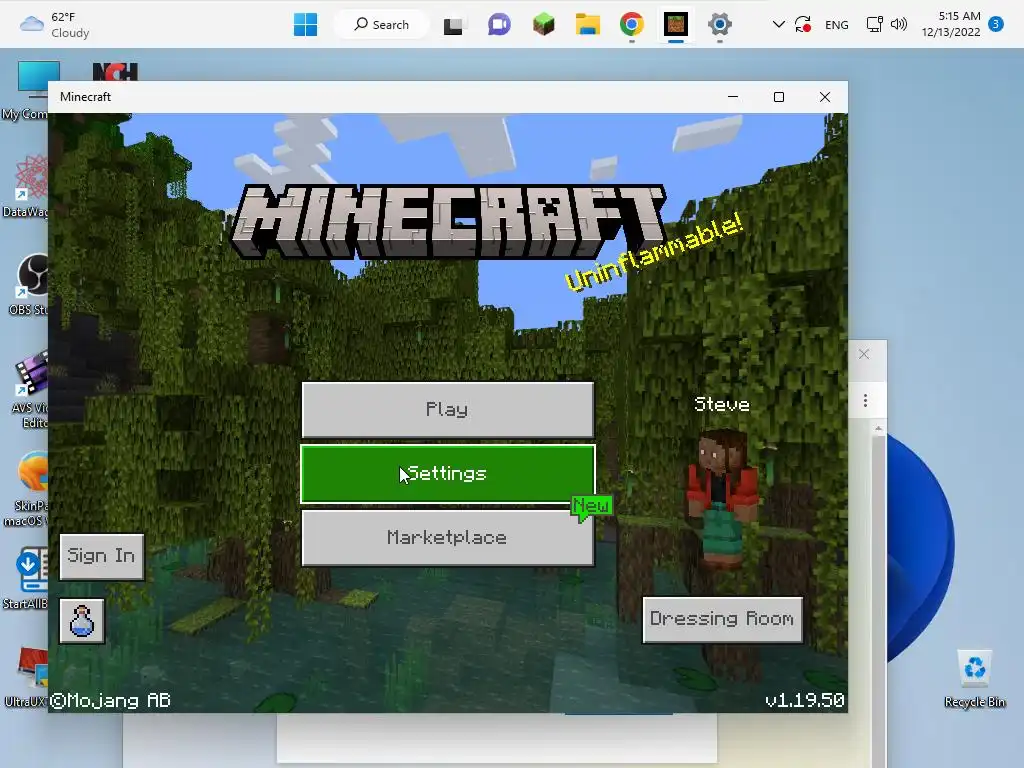Open Google Chrome from taskbar

[632, 25]
